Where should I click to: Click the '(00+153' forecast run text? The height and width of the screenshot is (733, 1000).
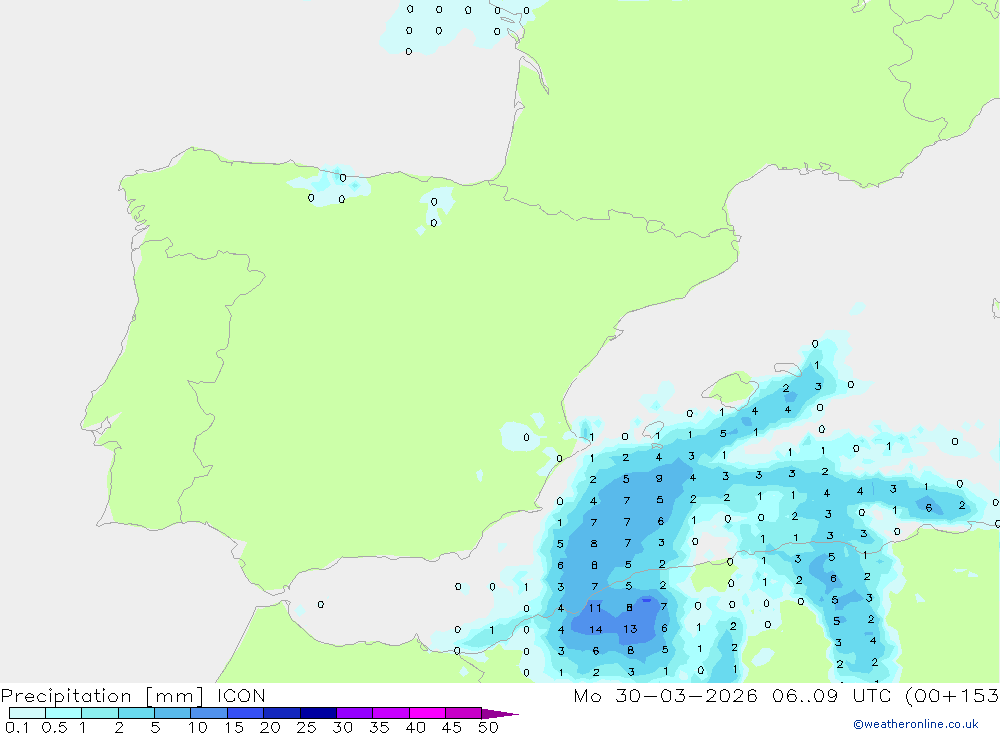click(x=952, y=696)
